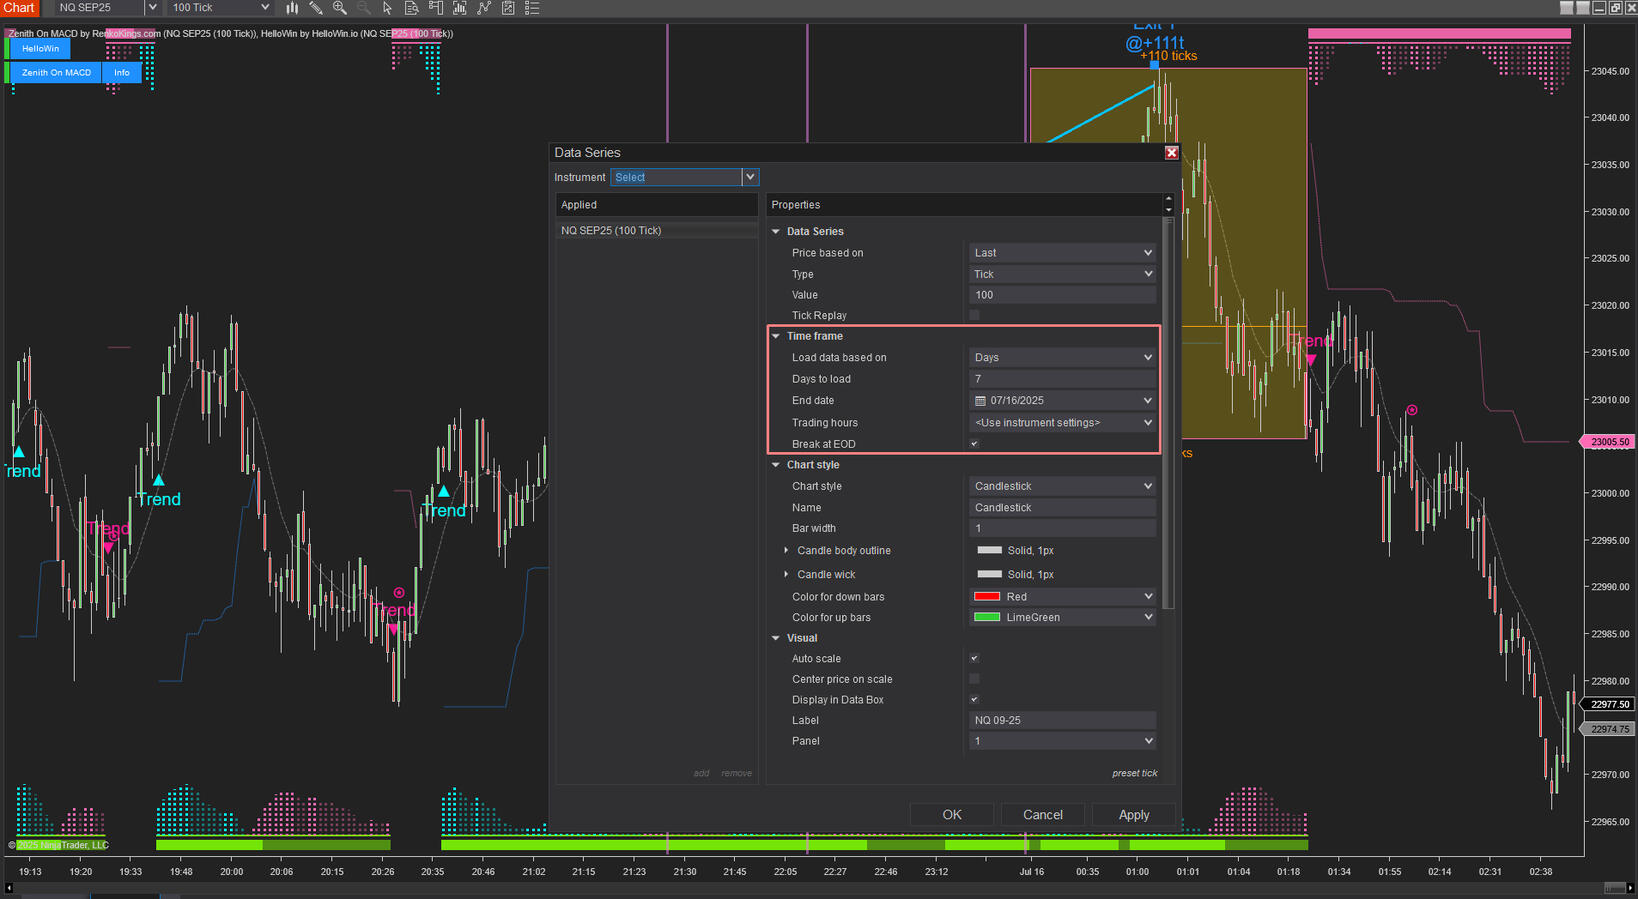Screen dimensions: 1638x899
Task: Open the Trading hours dropdown
Action: click(x=1062, y=423)
